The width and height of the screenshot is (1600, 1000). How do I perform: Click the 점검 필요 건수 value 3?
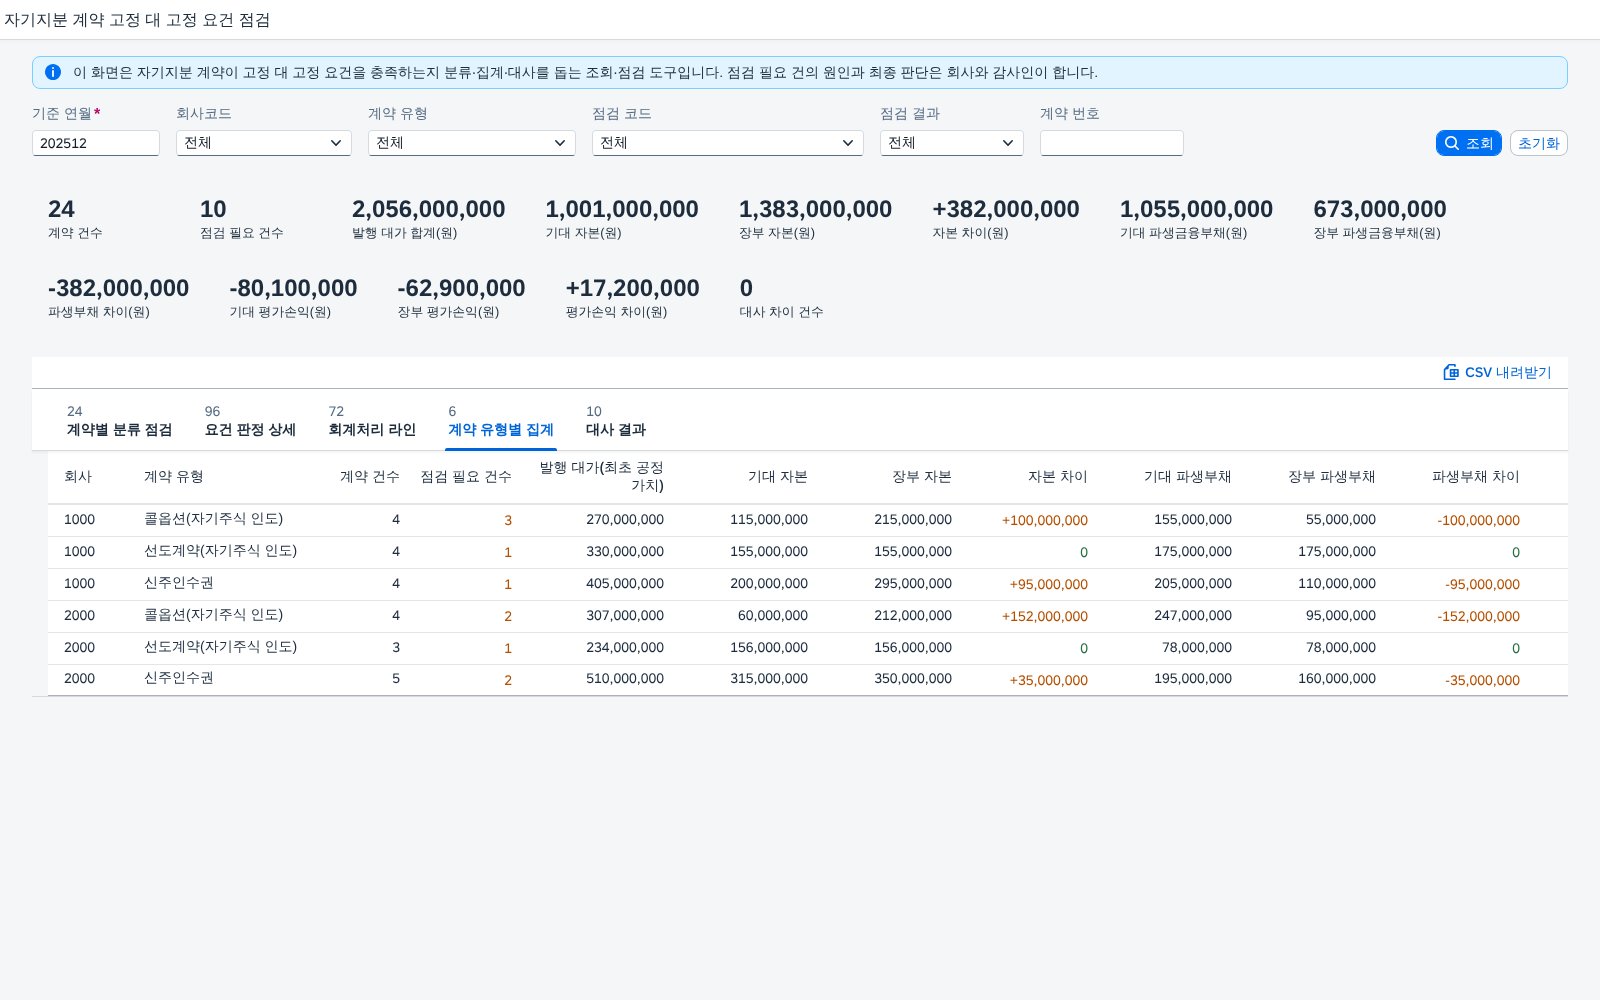click(508, 520)
